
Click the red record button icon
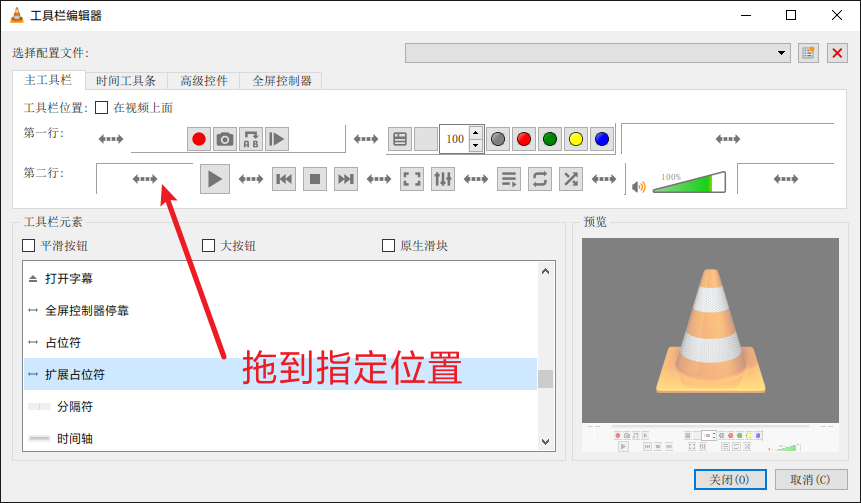(199, 139)
